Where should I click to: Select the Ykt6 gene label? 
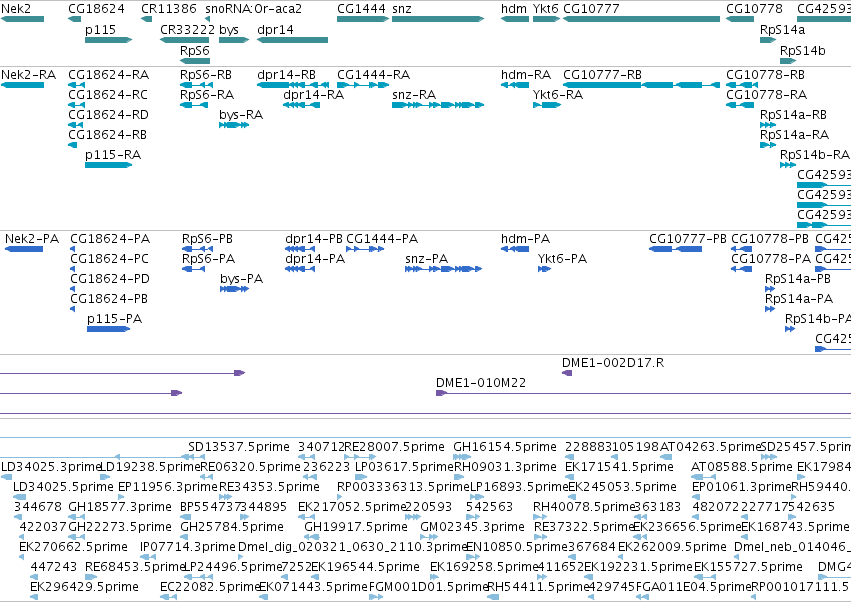tap(545, 9)
